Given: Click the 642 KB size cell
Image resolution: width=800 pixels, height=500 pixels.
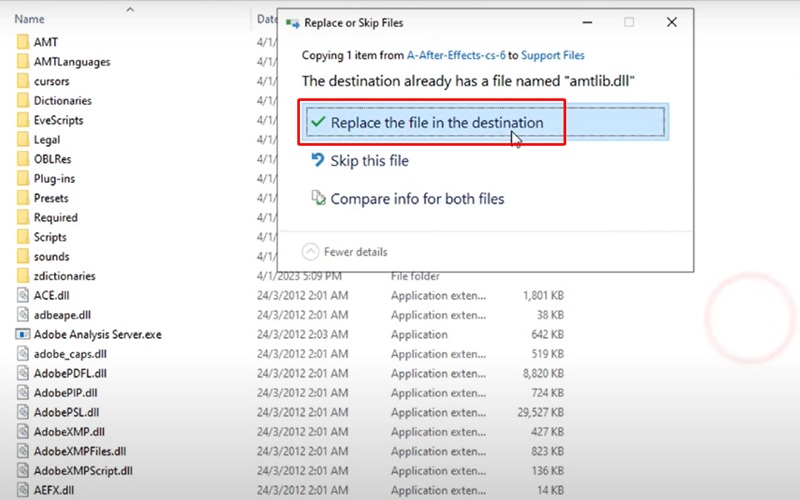Looking at the screenshot, I should click(547, 335).
